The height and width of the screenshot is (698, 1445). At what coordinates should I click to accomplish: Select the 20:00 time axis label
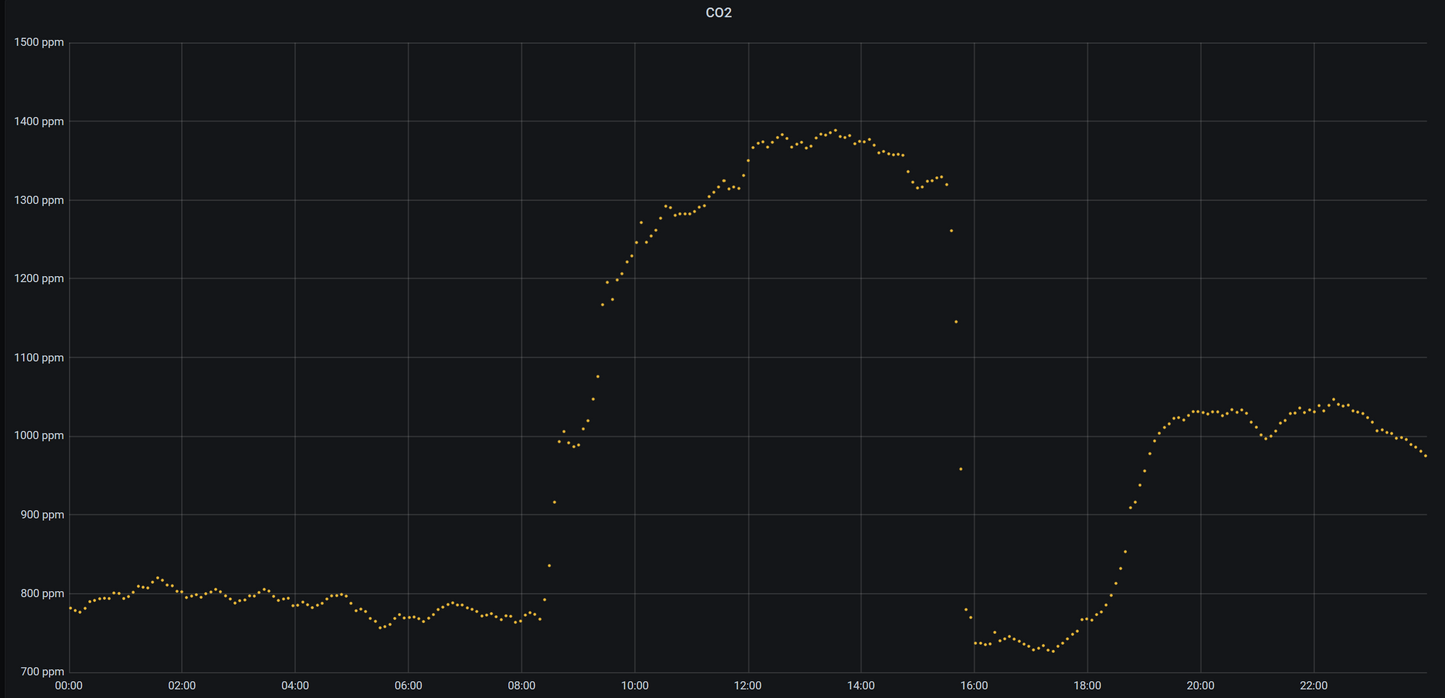coord(1200,686)
